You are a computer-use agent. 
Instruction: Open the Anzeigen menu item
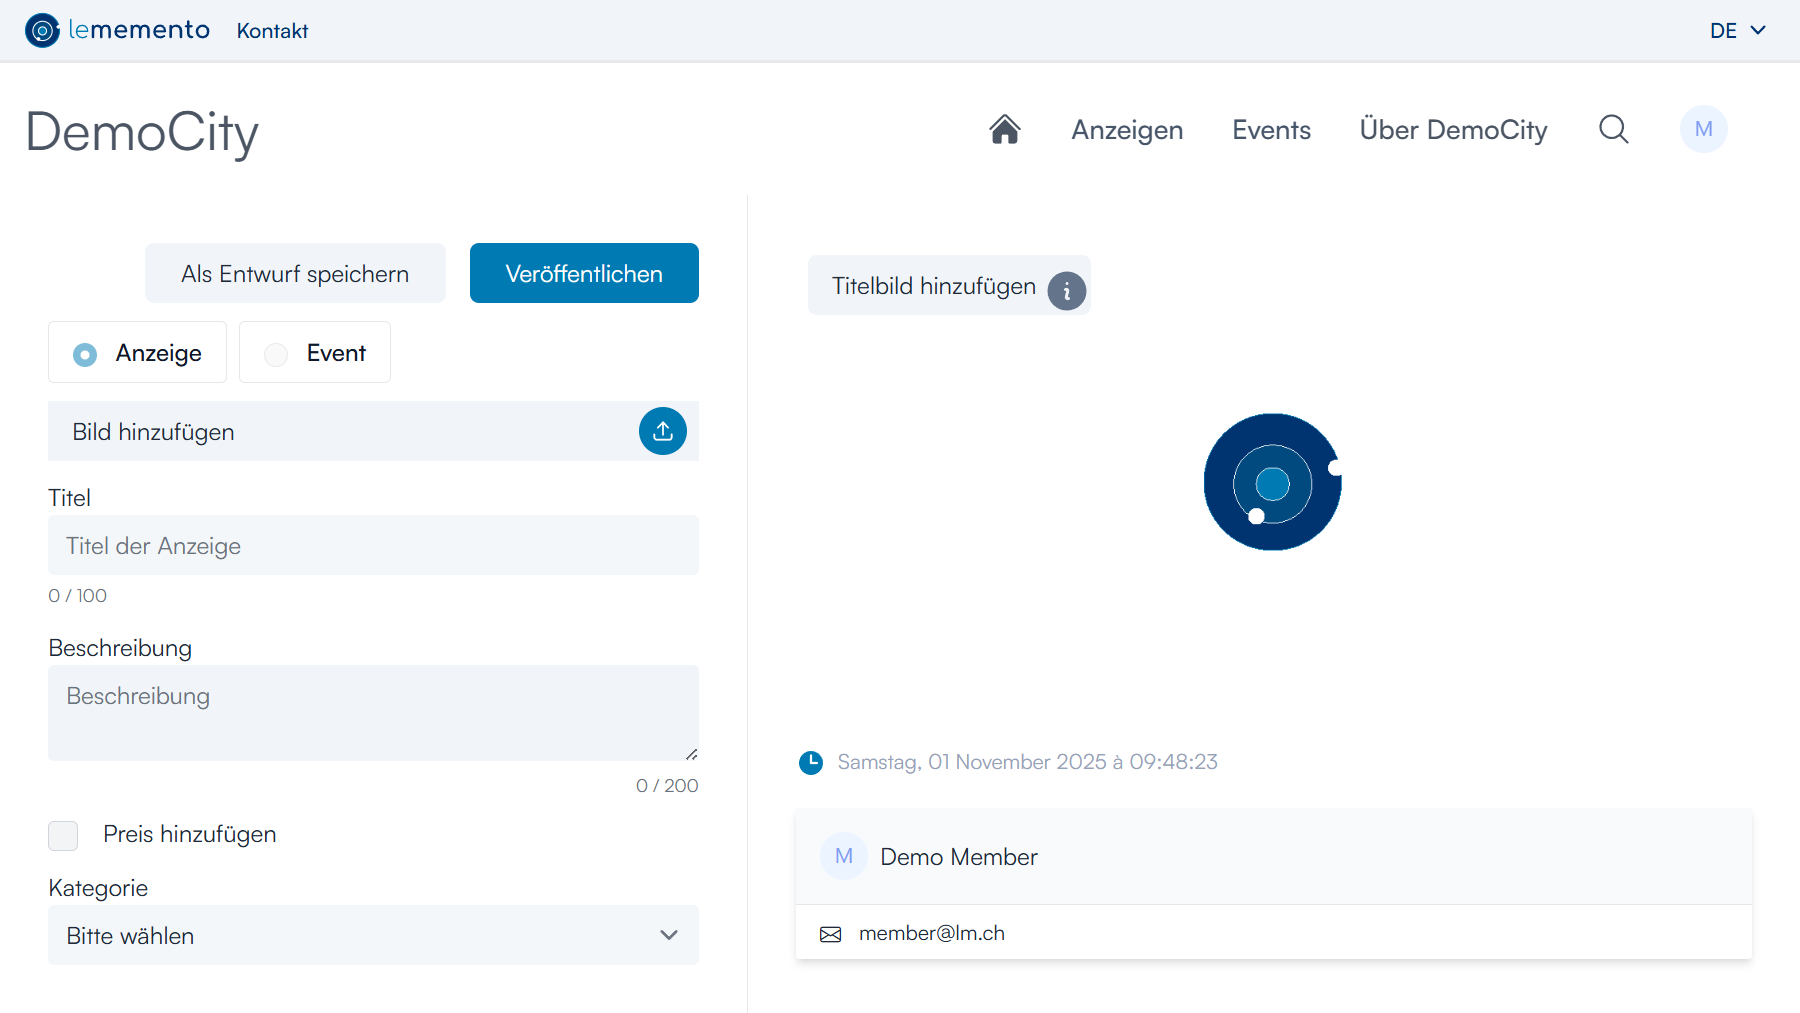(x=1127, y=130)
